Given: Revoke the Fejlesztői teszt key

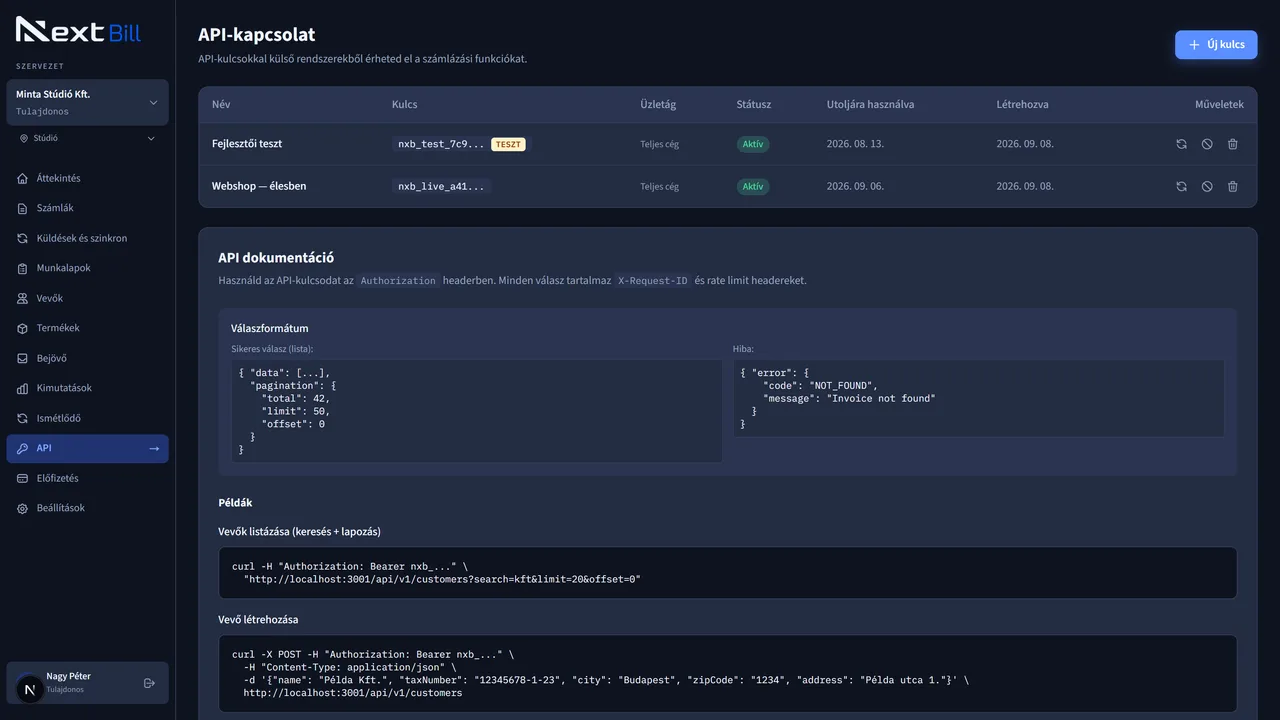Looking at the screenshot, I should point(1207,144).
